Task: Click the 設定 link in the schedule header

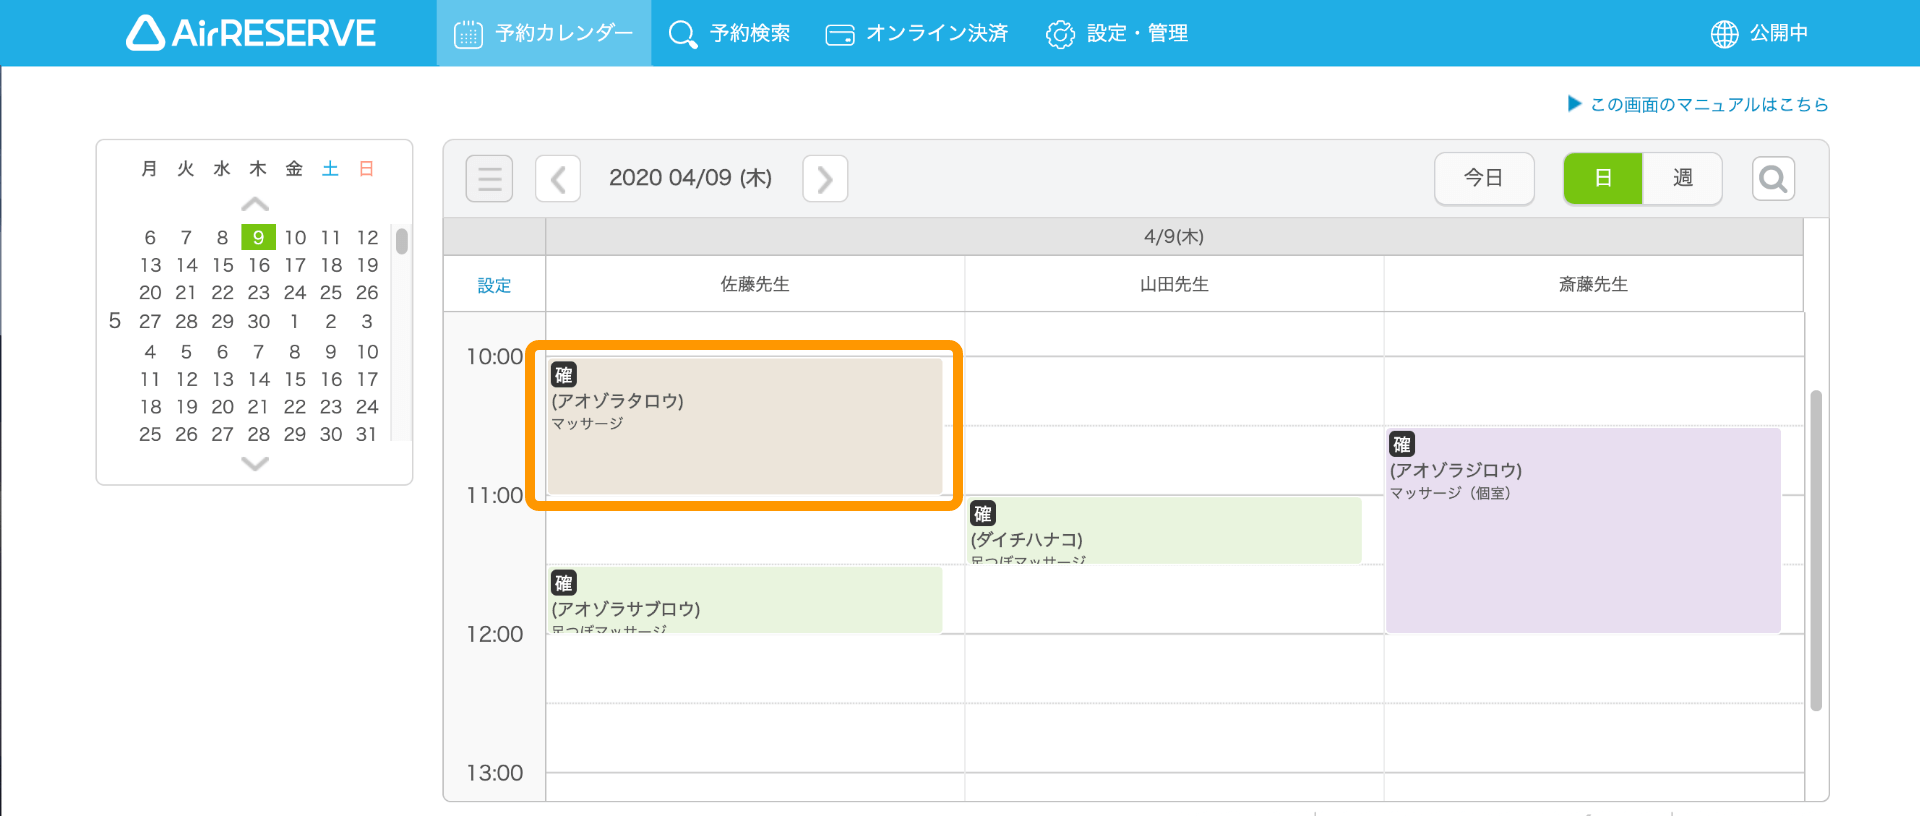Action: pos(494,285)
